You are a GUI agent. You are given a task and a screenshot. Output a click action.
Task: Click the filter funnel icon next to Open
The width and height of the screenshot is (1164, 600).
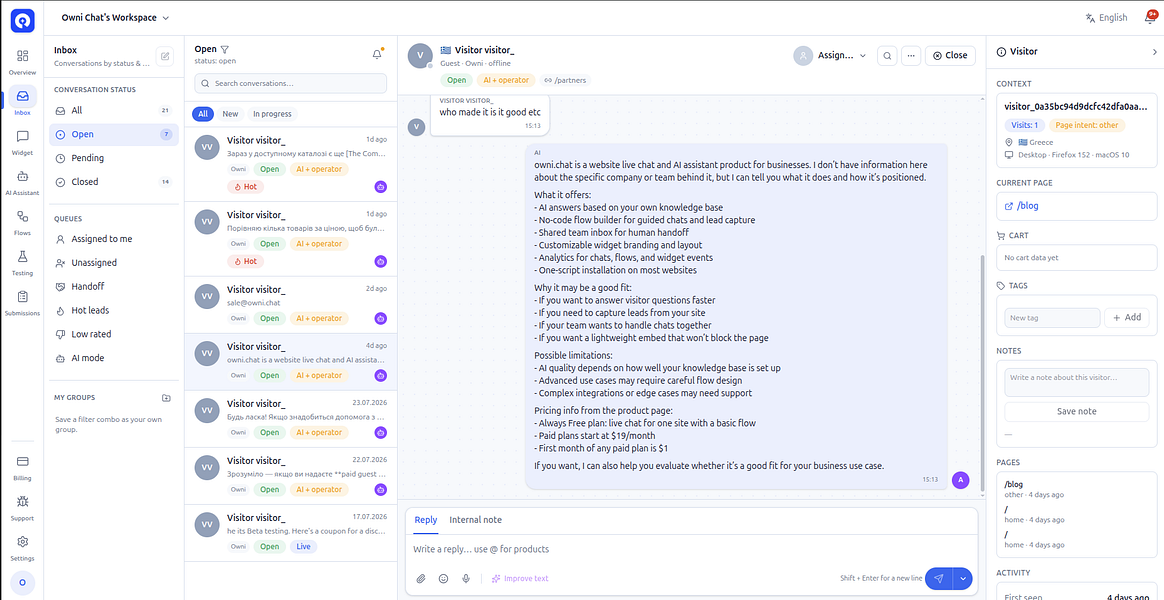(224, 49)
